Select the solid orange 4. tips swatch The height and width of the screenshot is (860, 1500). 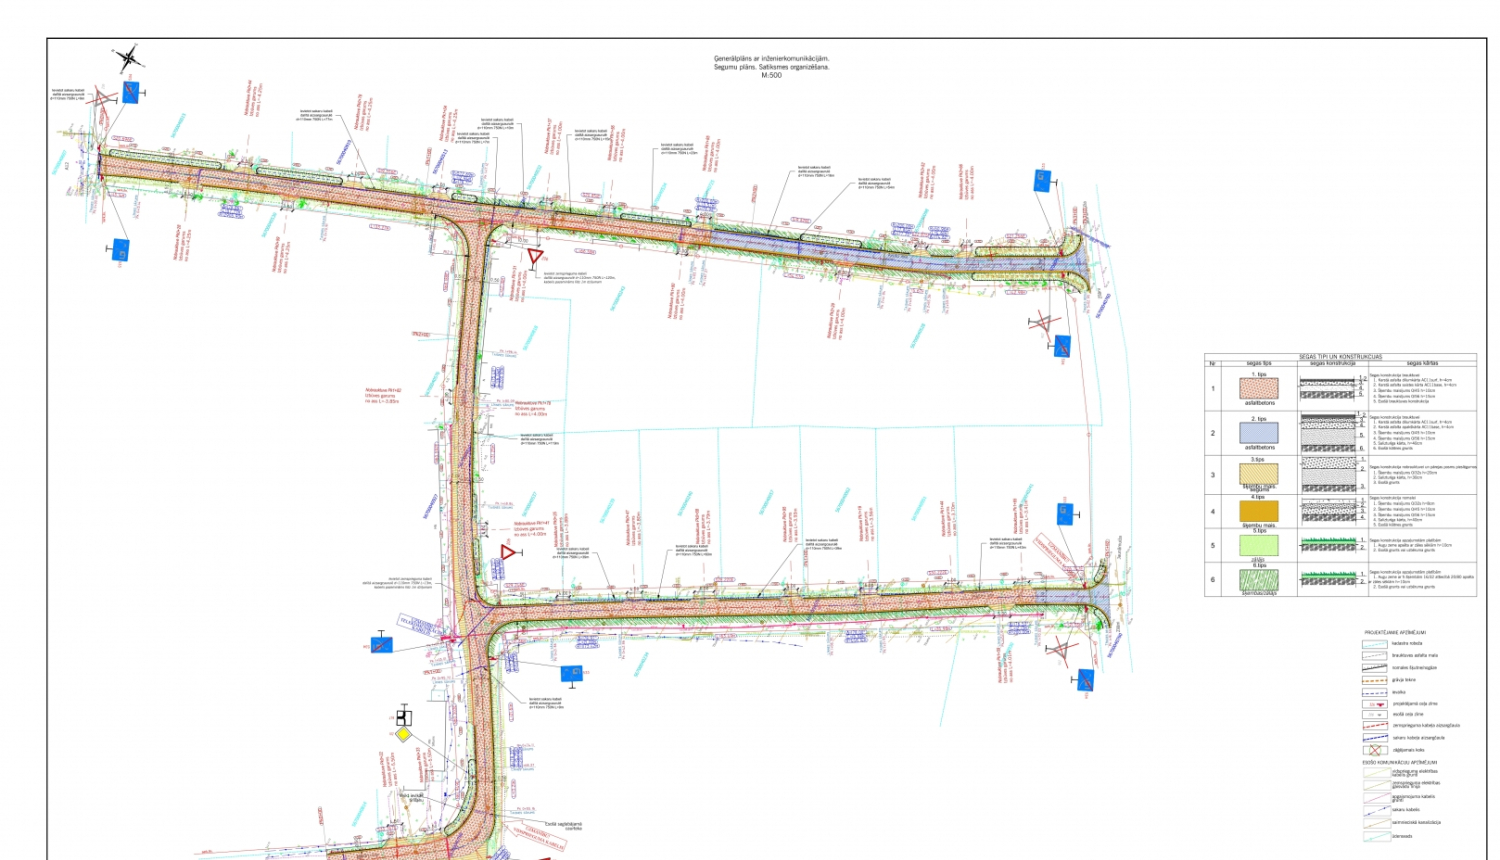pos(1258,511)
